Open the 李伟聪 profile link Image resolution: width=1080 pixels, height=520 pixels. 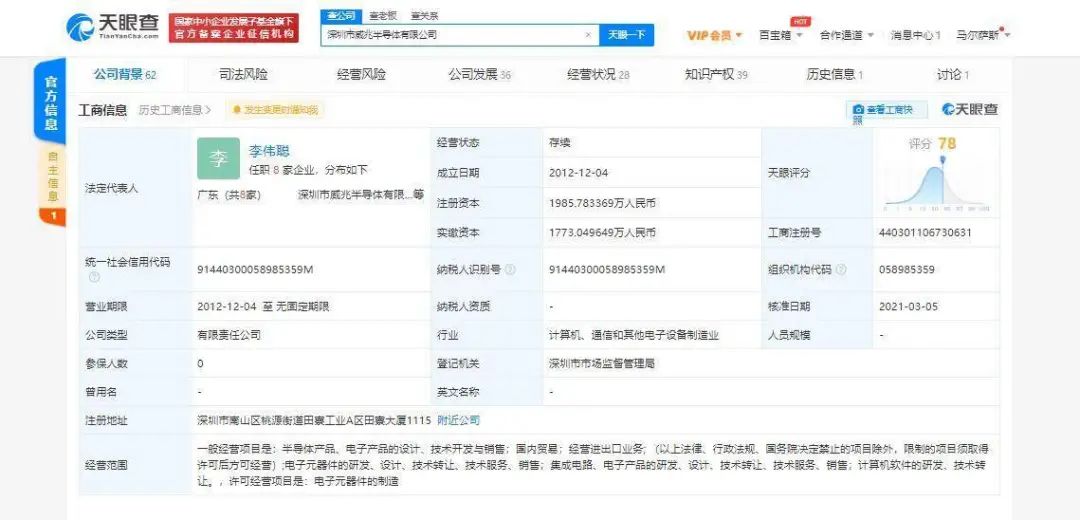point(270,151)
